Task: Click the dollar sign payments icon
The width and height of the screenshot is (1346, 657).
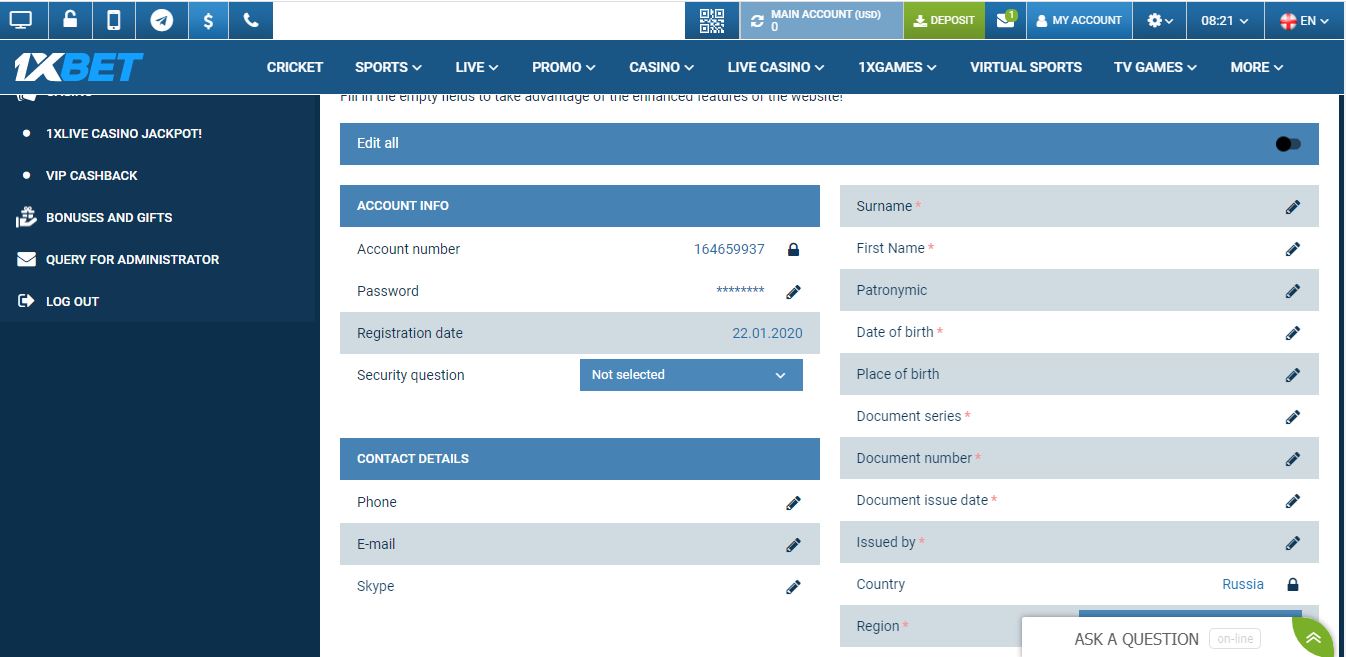Action: 207,20
